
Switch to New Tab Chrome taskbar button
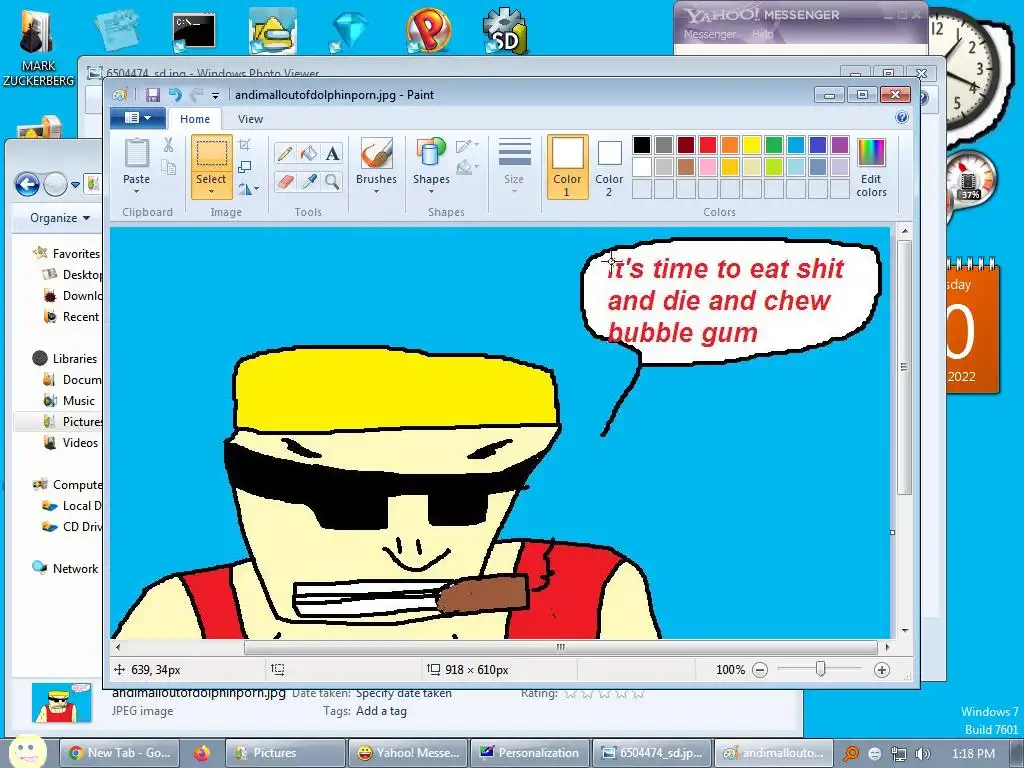point(119,753)
